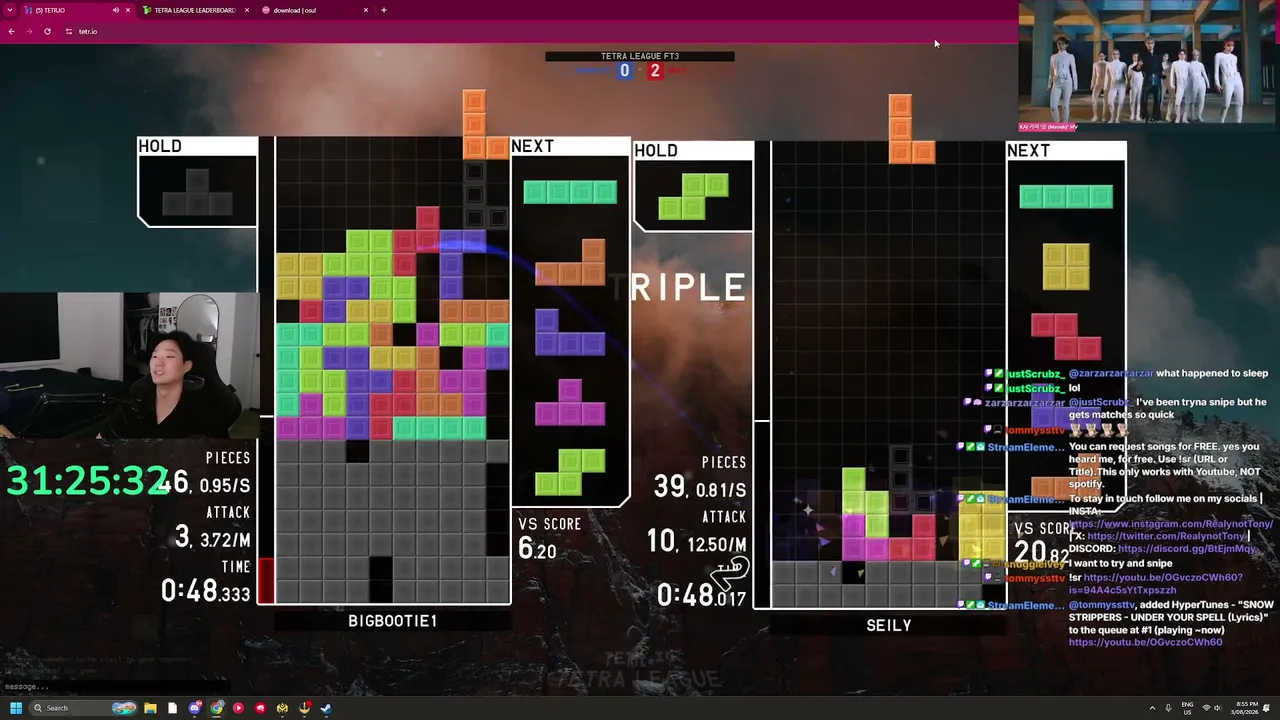Open the Discord invite link in chat
The image size is (1280, 720).
click(x=1187, y=549)
